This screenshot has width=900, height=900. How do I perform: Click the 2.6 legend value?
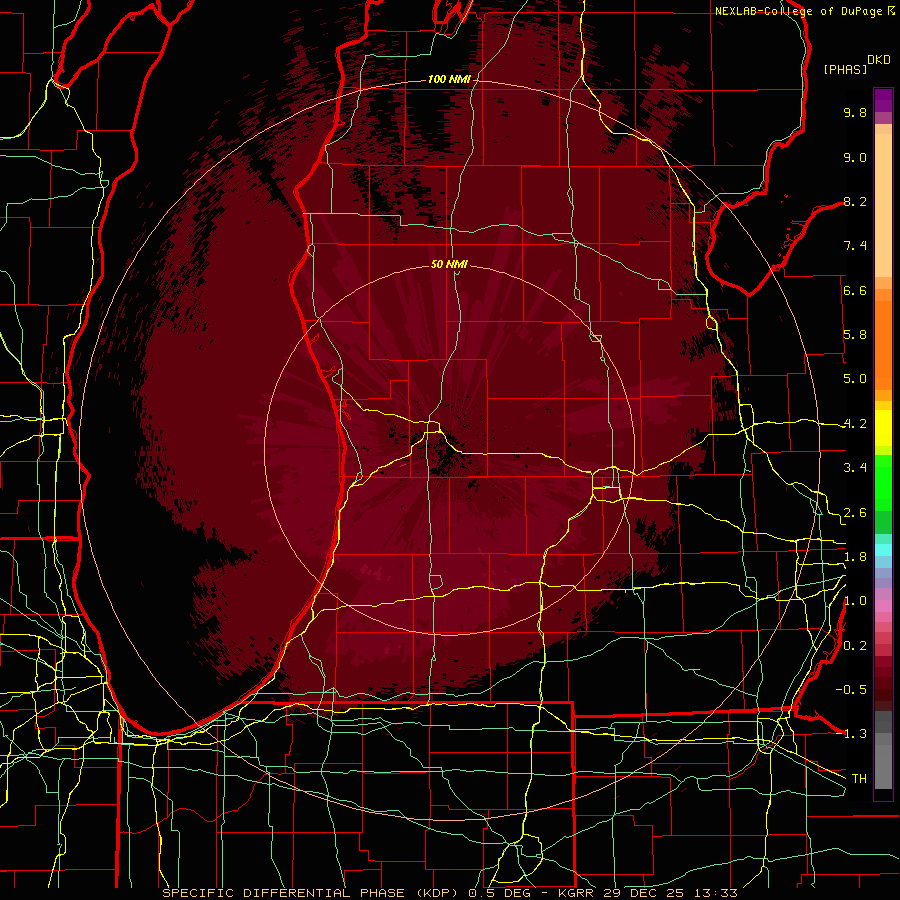coord(855,513)
